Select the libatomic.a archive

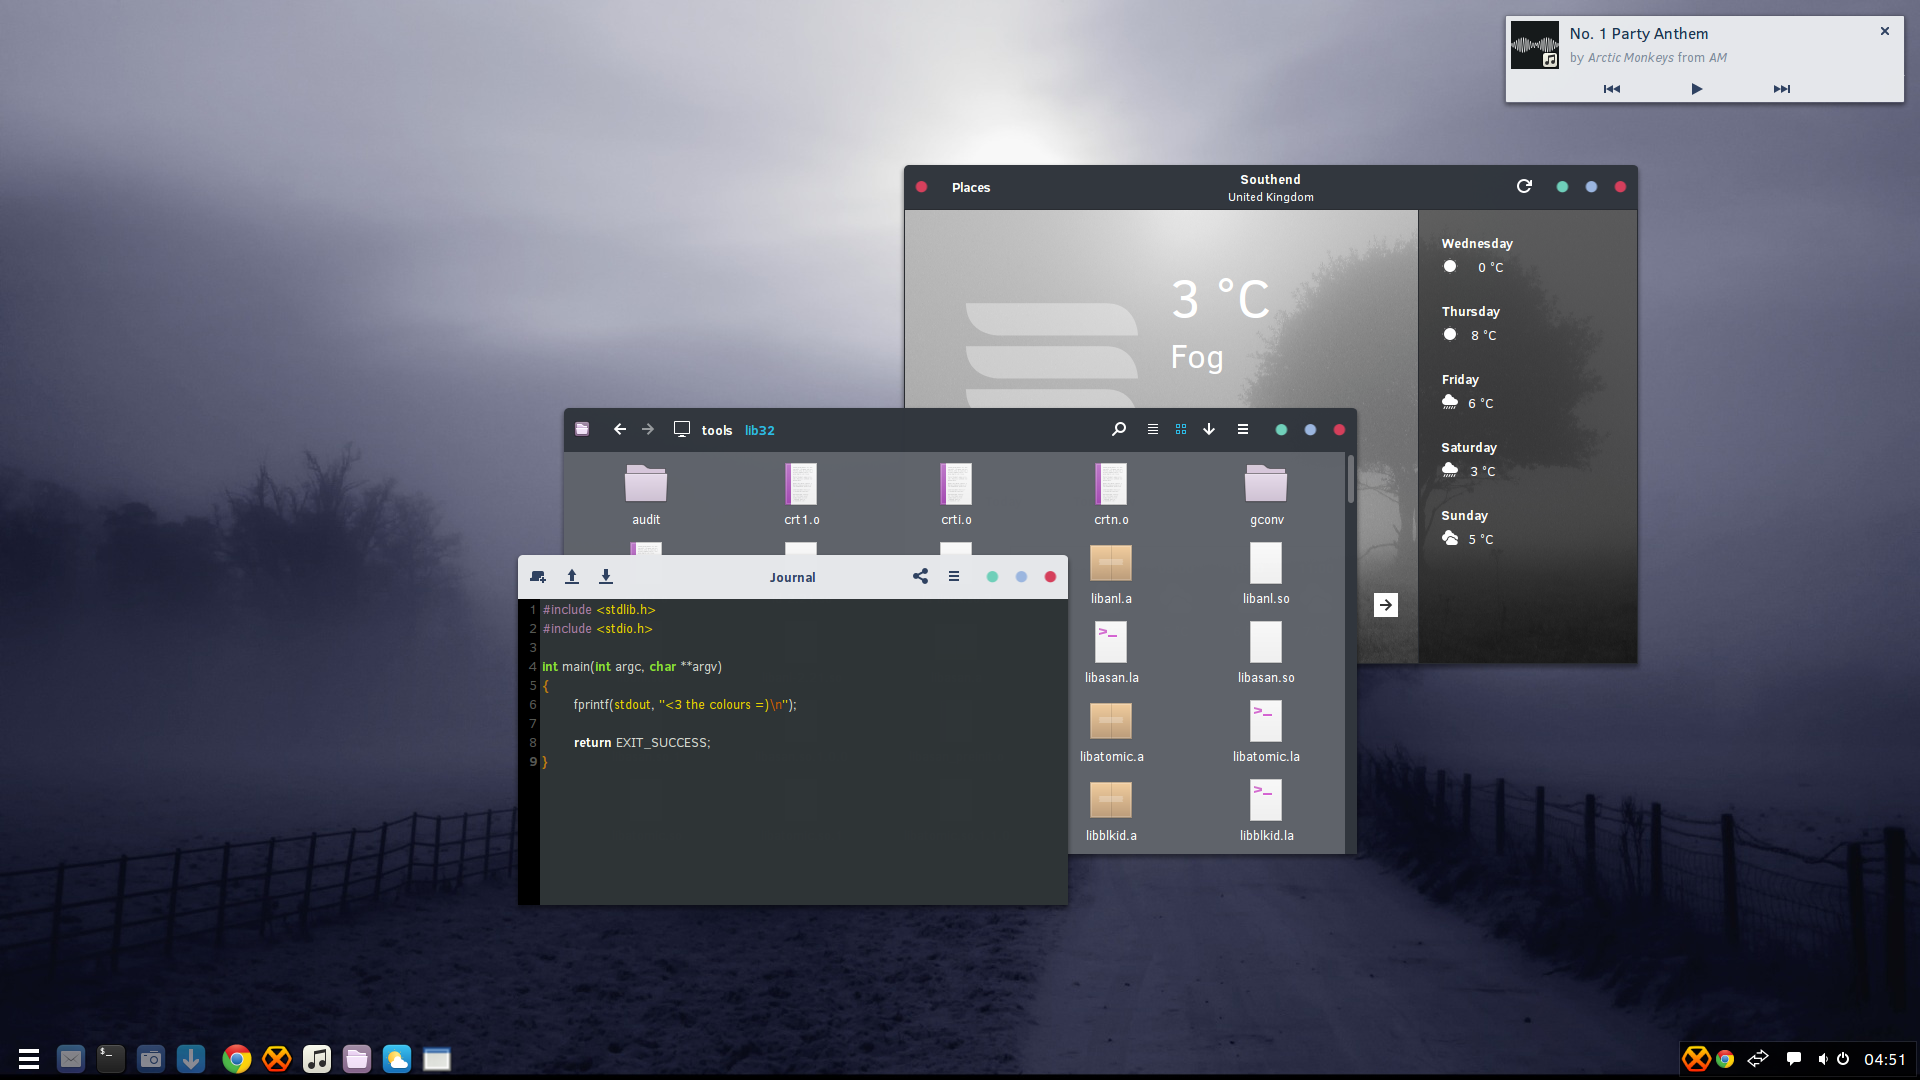pyautogui.click(x=1111, y=732)
